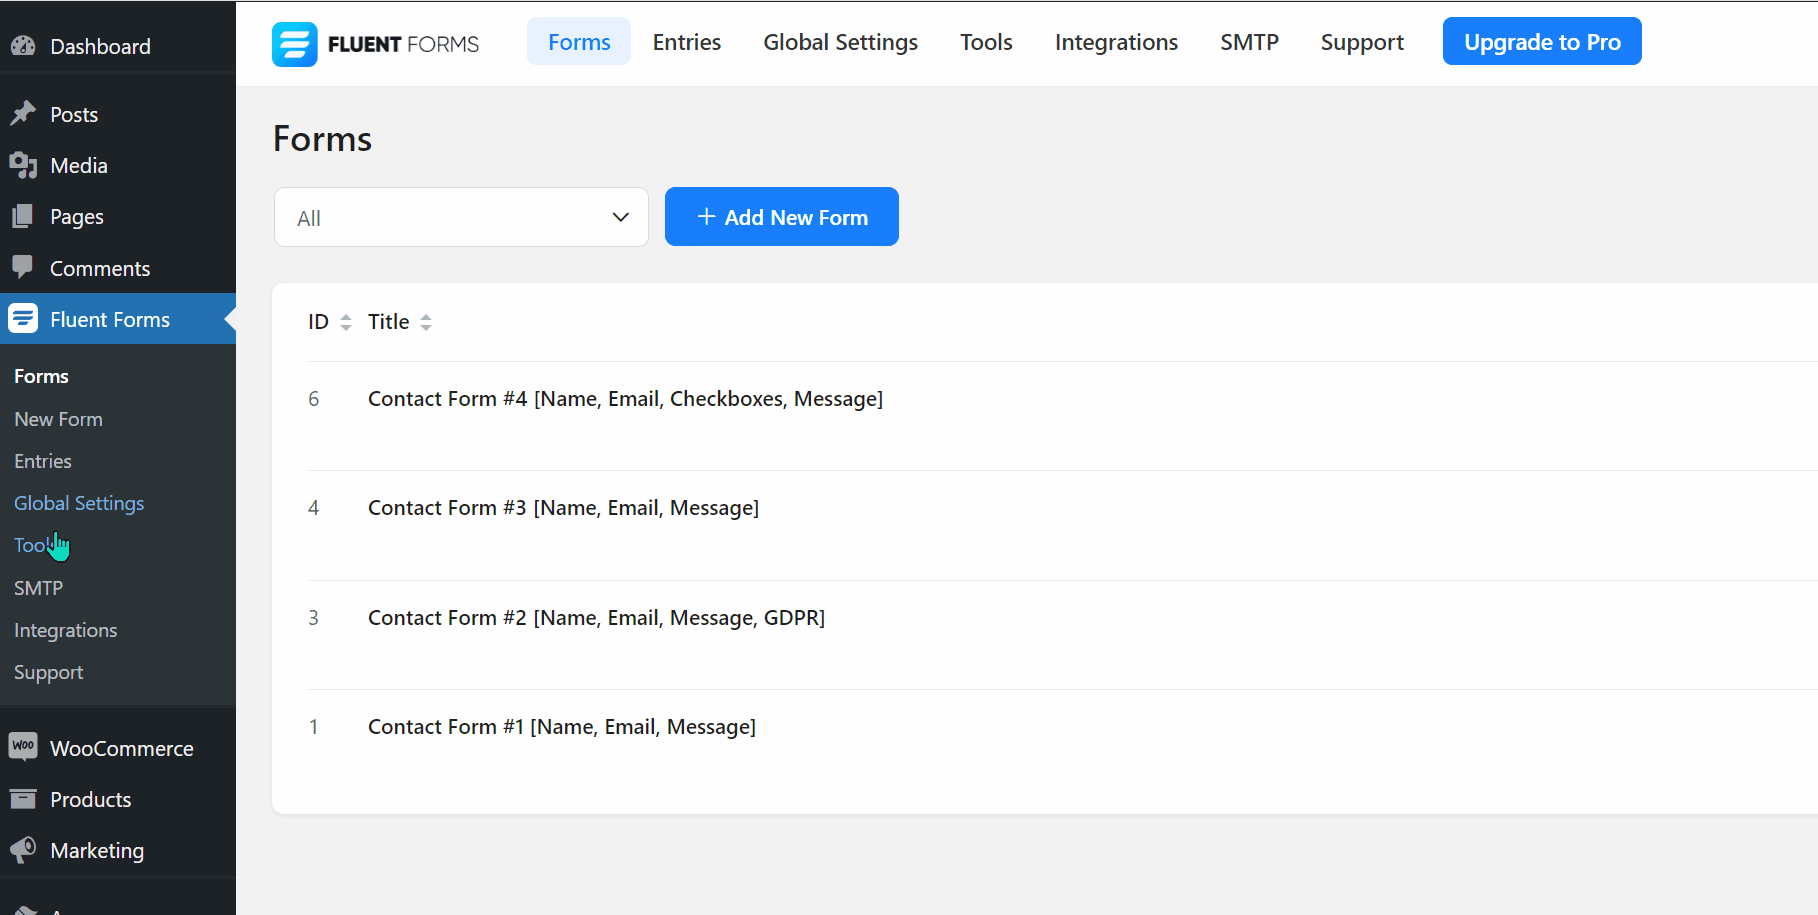1818x915 pixels.
Task: Open Contact Form #3 [Name, Email, Message]
Action: (563, 507)
